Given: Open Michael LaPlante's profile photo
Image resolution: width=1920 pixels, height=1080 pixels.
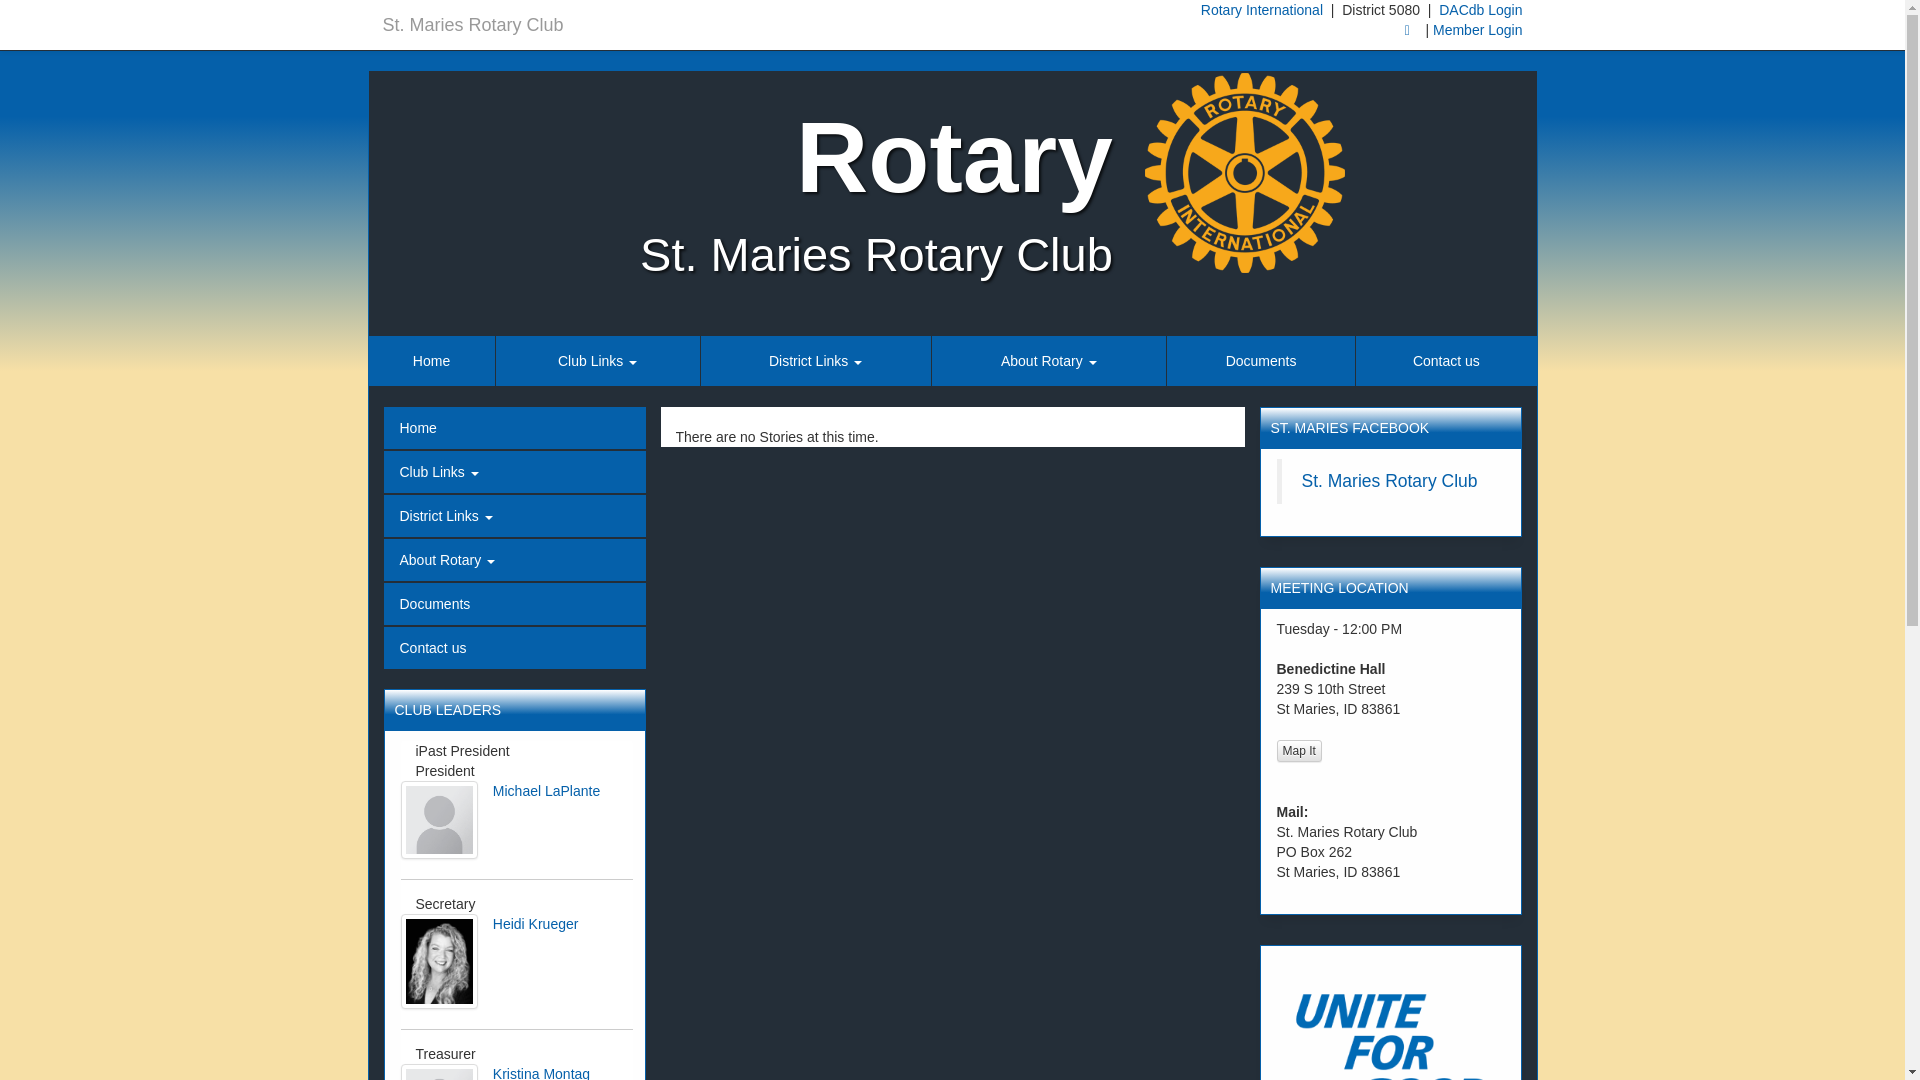Looking at the screenshot, I should [x=439, y=820].
